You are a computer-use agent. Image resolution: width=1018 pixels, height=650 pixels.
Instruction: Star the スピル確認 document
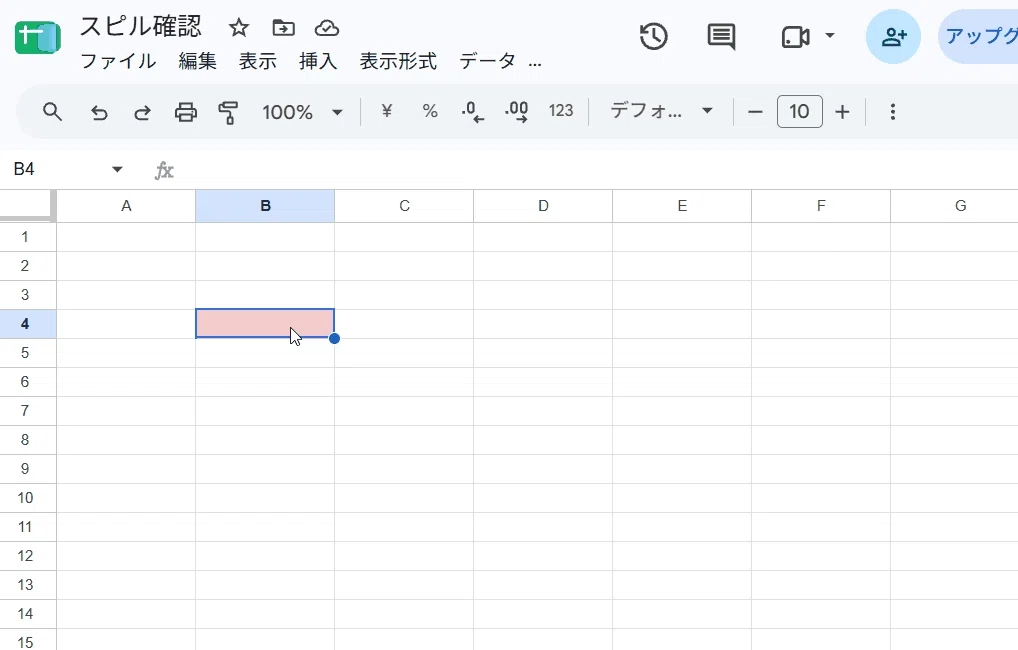pos(239,28)
